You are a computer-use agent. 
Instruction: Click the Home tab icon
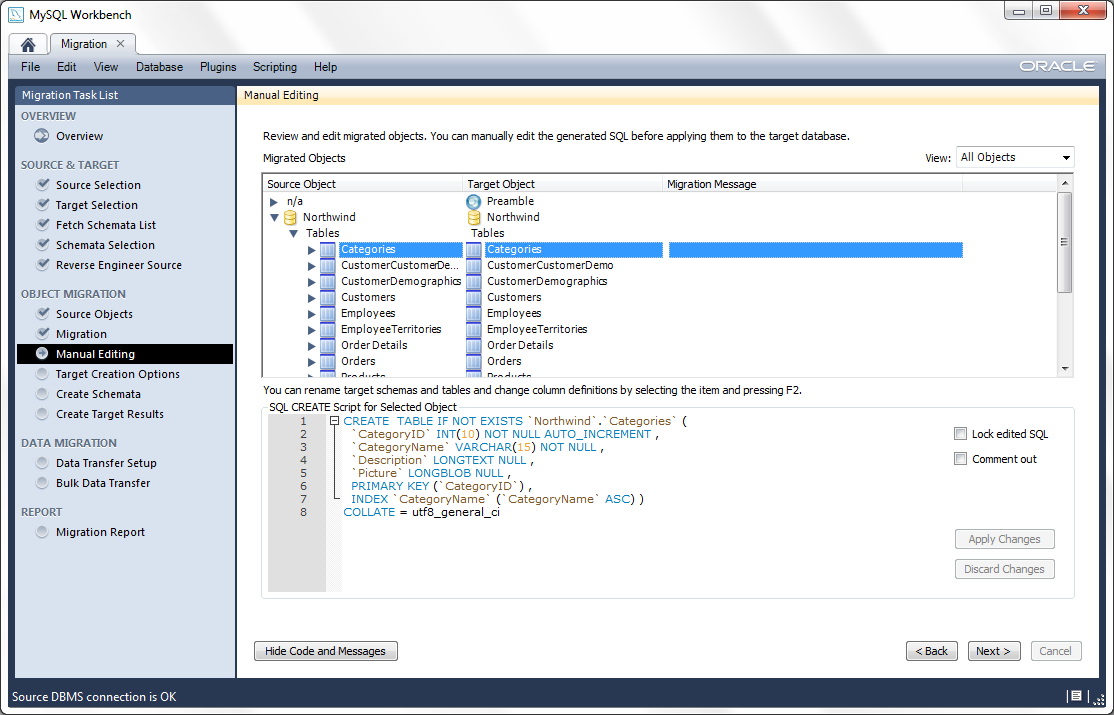(x=28, y=44)
